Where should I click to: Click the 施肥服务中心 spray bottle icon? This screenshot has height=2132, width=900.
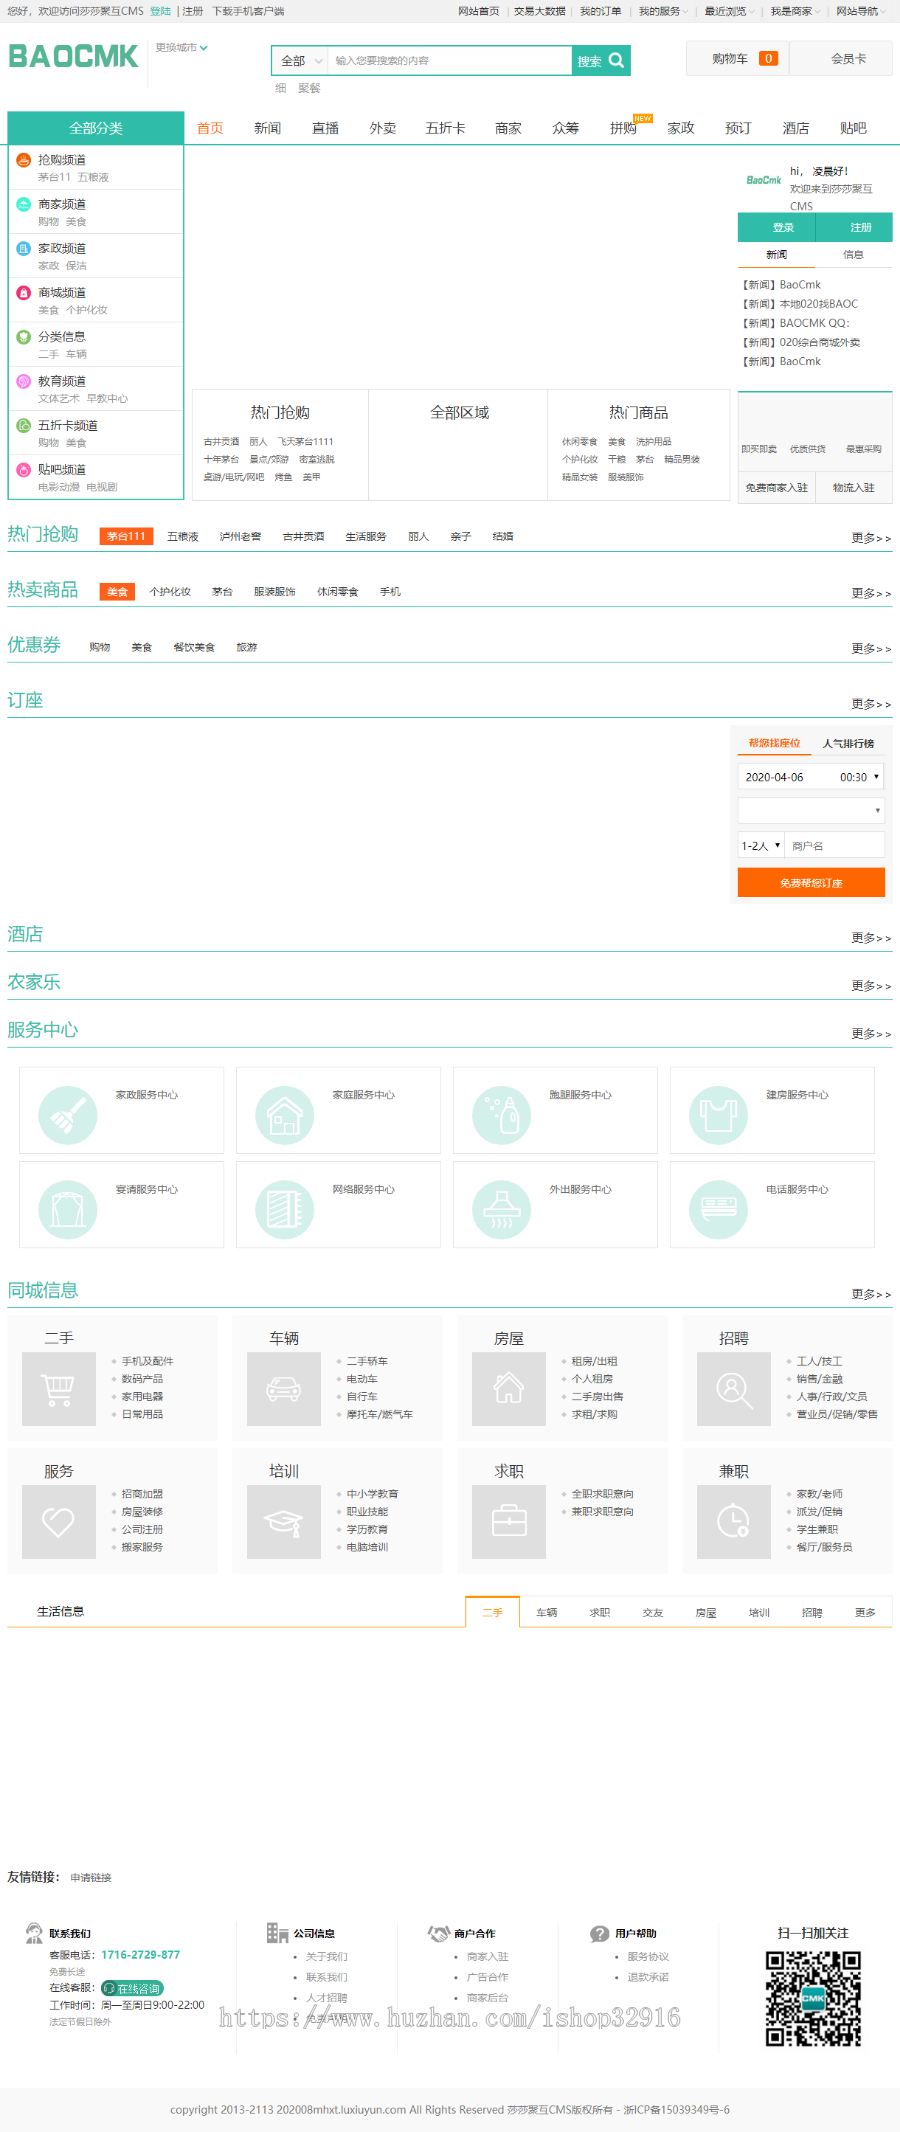502,1115
